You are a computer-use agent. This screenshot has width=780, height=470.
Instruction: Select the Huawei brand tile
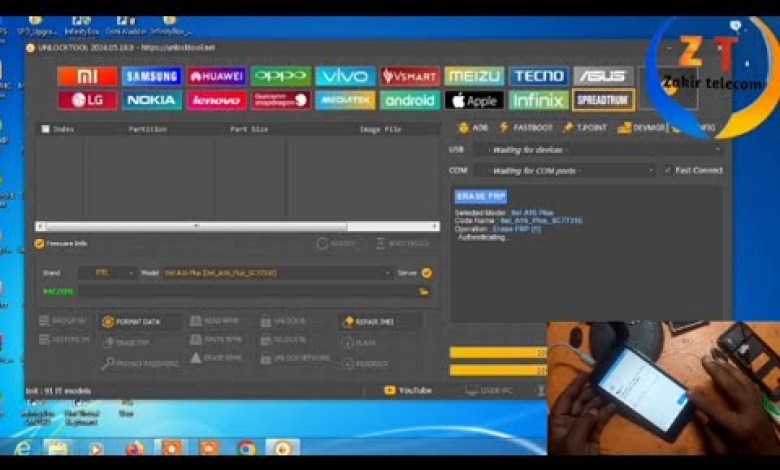(x=216, y=77)
